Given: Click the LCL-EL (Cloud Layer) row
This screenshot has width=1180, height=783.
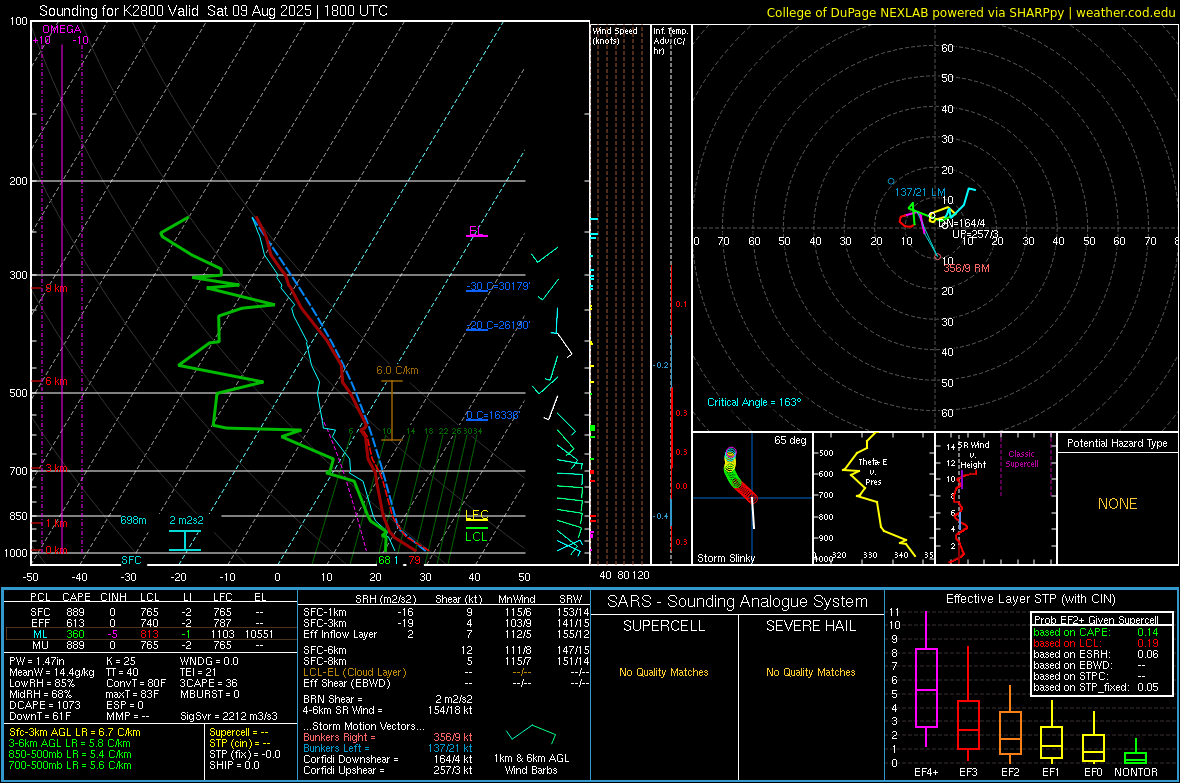Looking at the screenshot, I should click(446, 672).
